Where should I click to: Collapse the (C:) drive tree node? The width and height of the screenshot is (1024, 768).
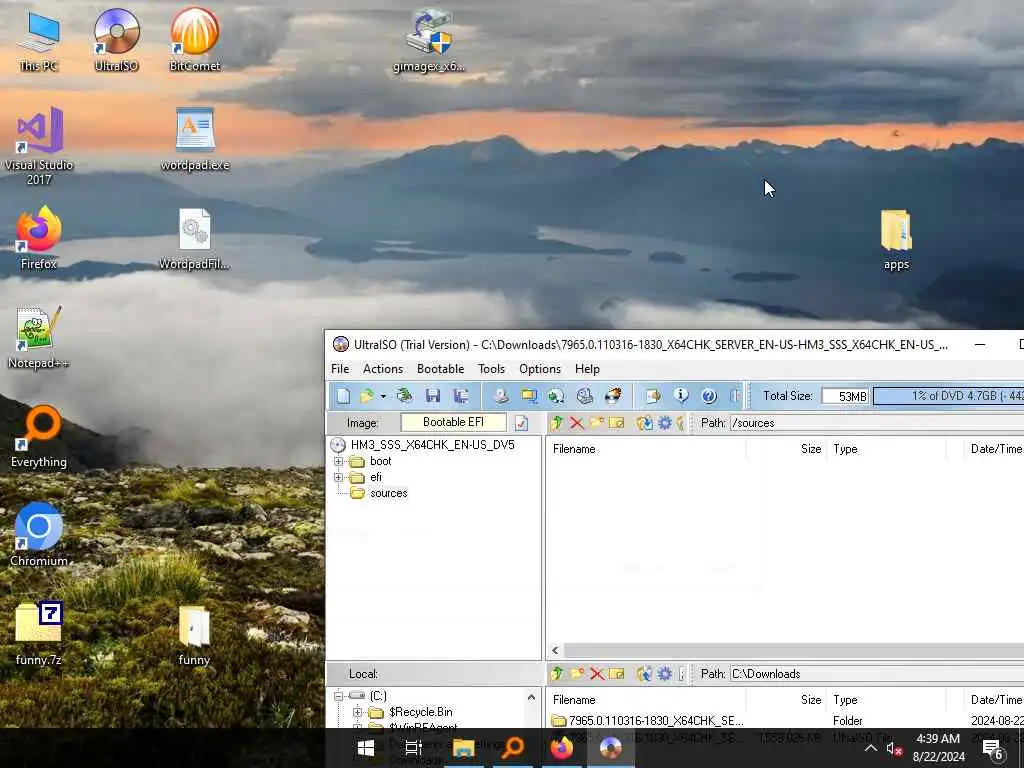tap(338, 696)
